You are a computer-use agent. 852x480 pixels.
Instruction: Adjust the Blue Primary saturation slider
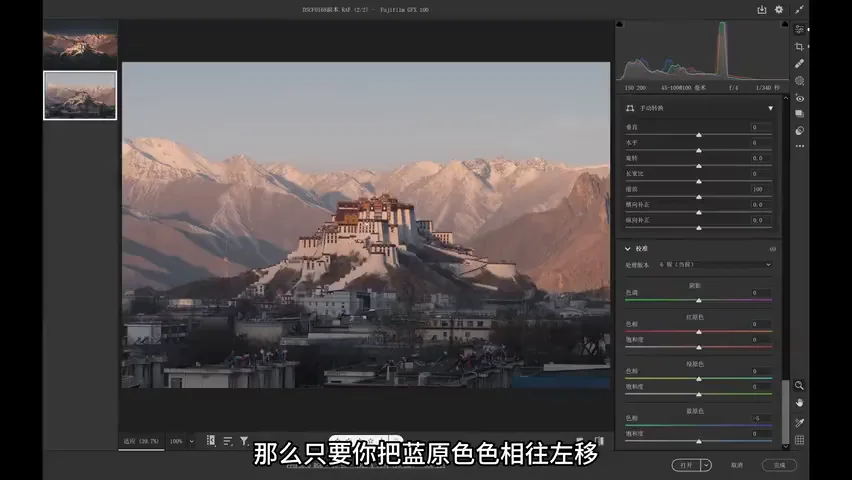tap(699, 441)
